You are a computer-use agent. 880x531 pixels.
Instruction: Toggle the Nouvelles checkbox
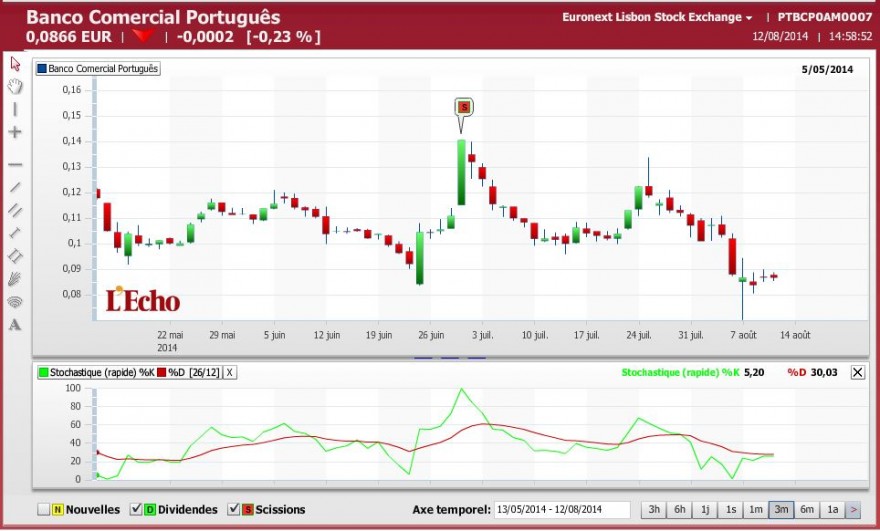click(x=43, y=509)
